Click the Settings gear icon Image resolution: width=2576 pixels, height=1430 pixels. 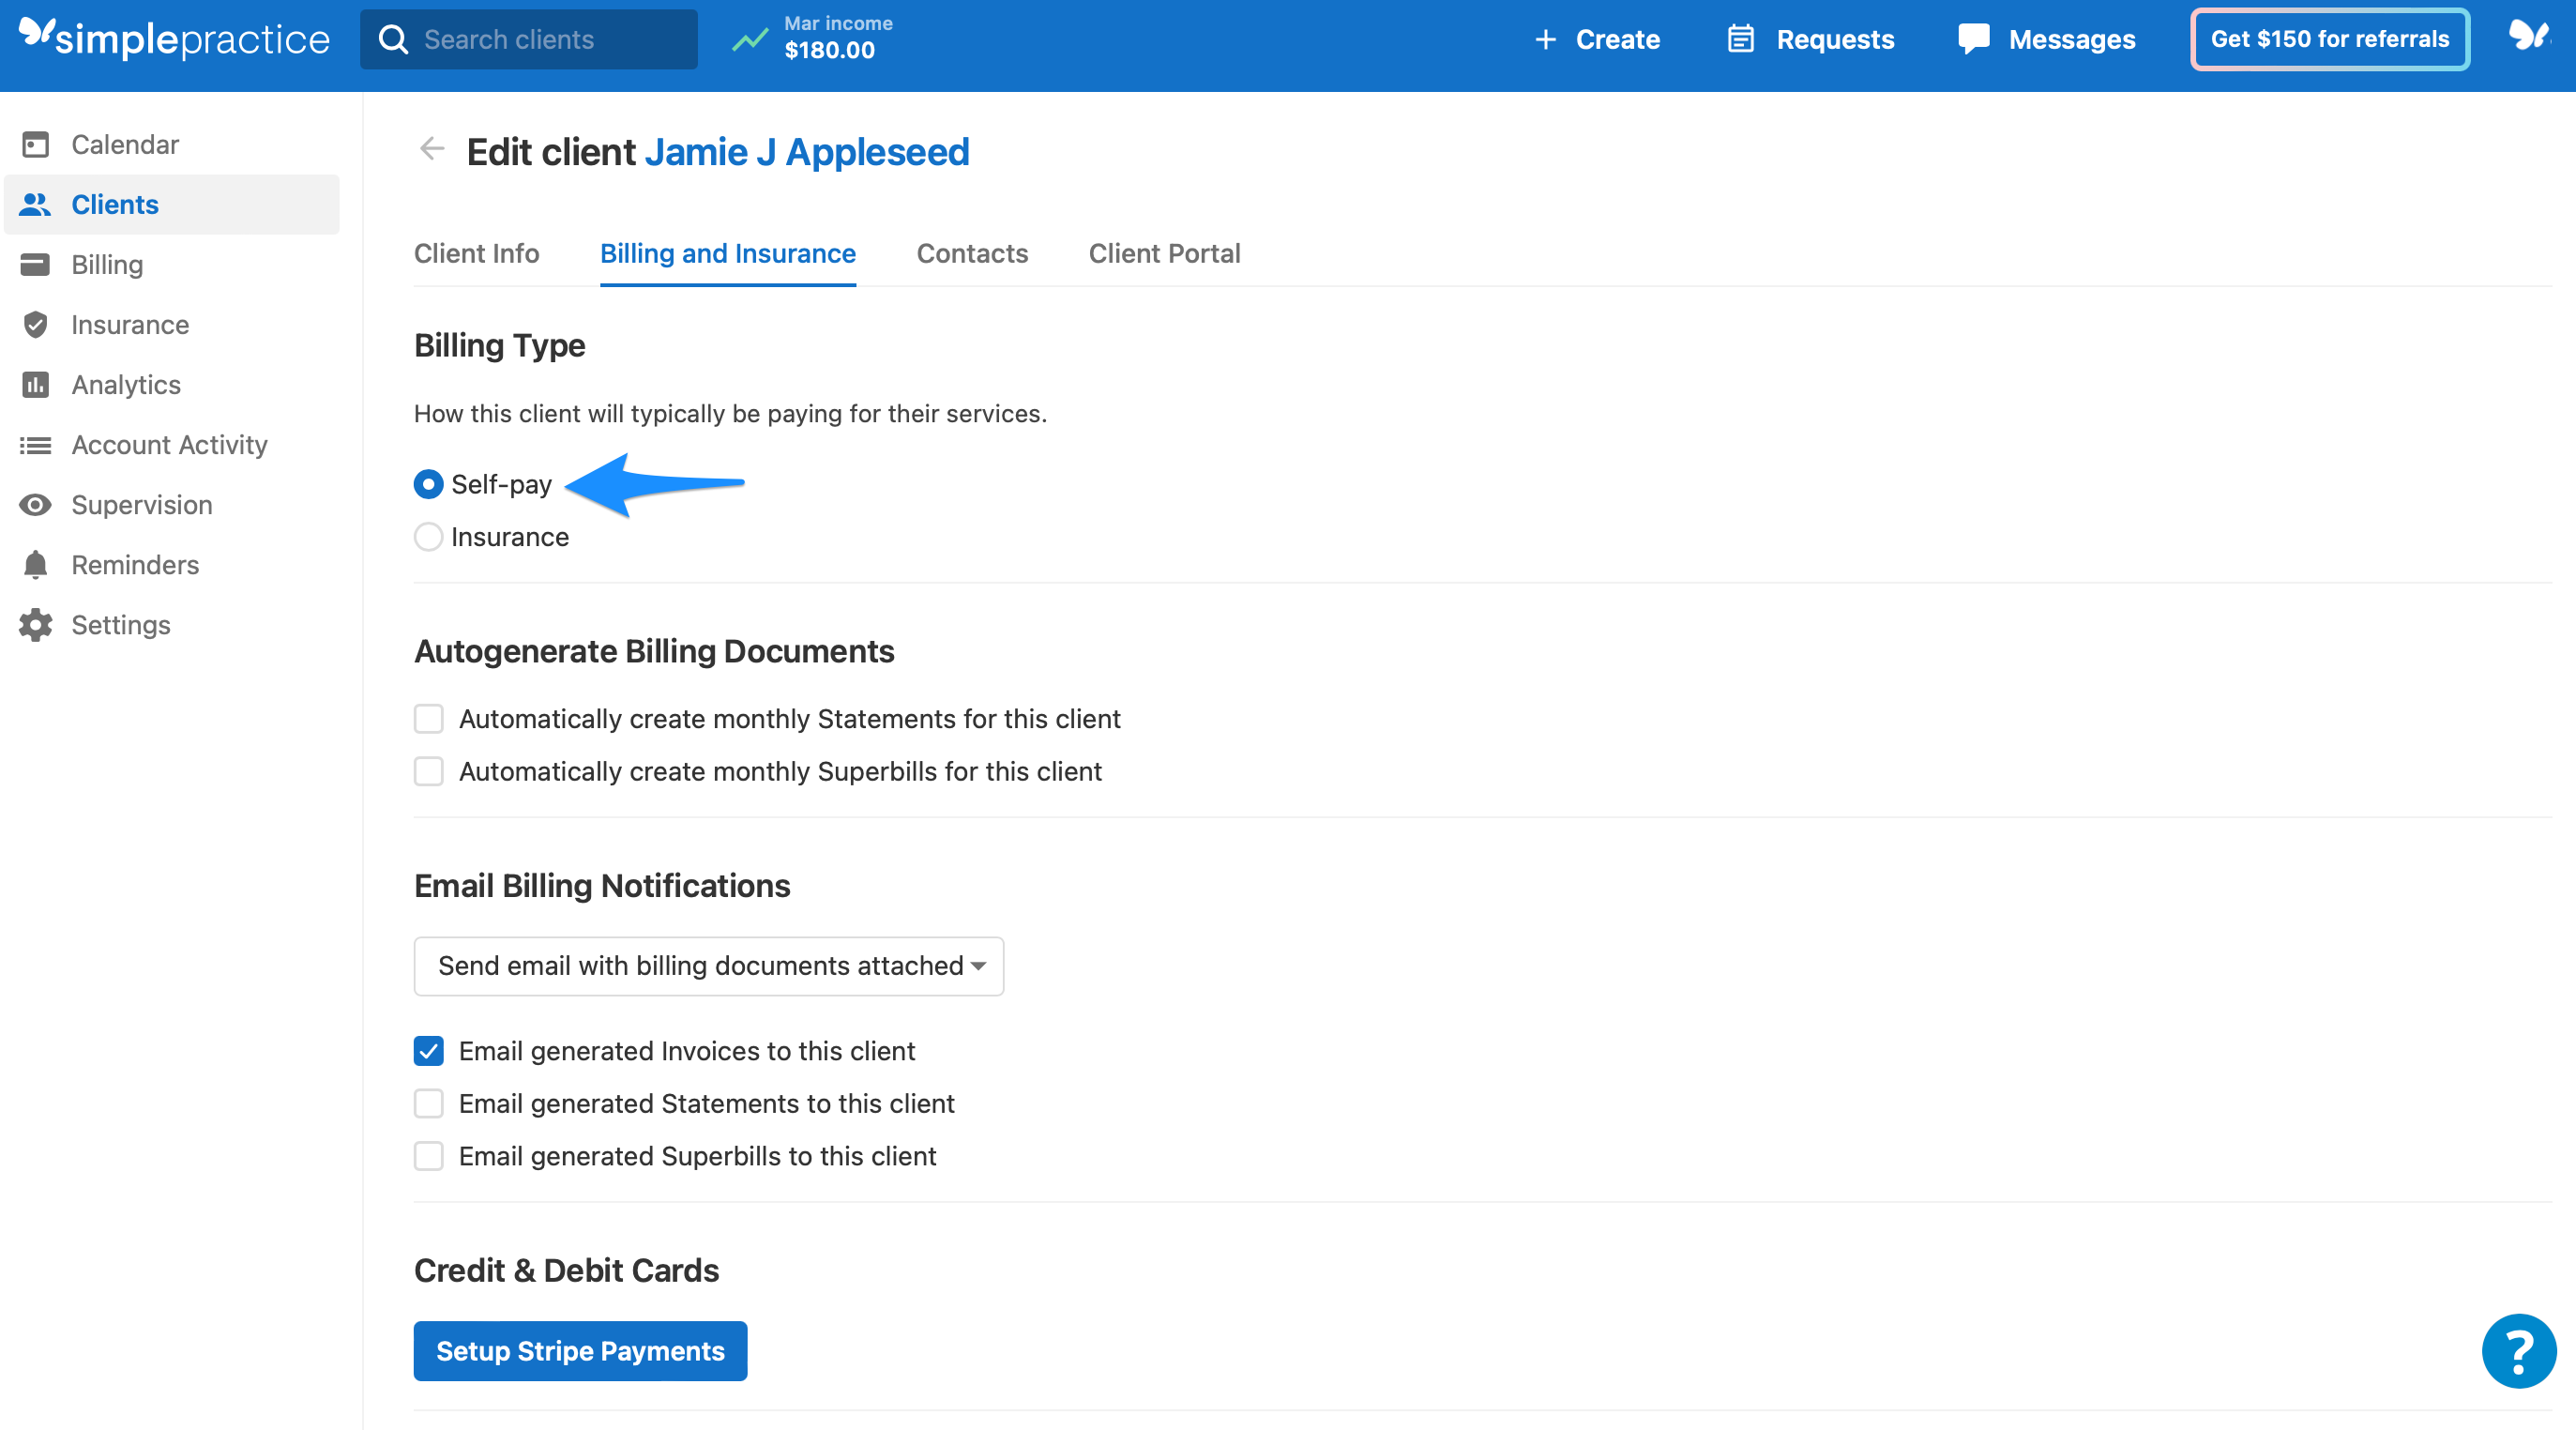[x=35, y=625]
